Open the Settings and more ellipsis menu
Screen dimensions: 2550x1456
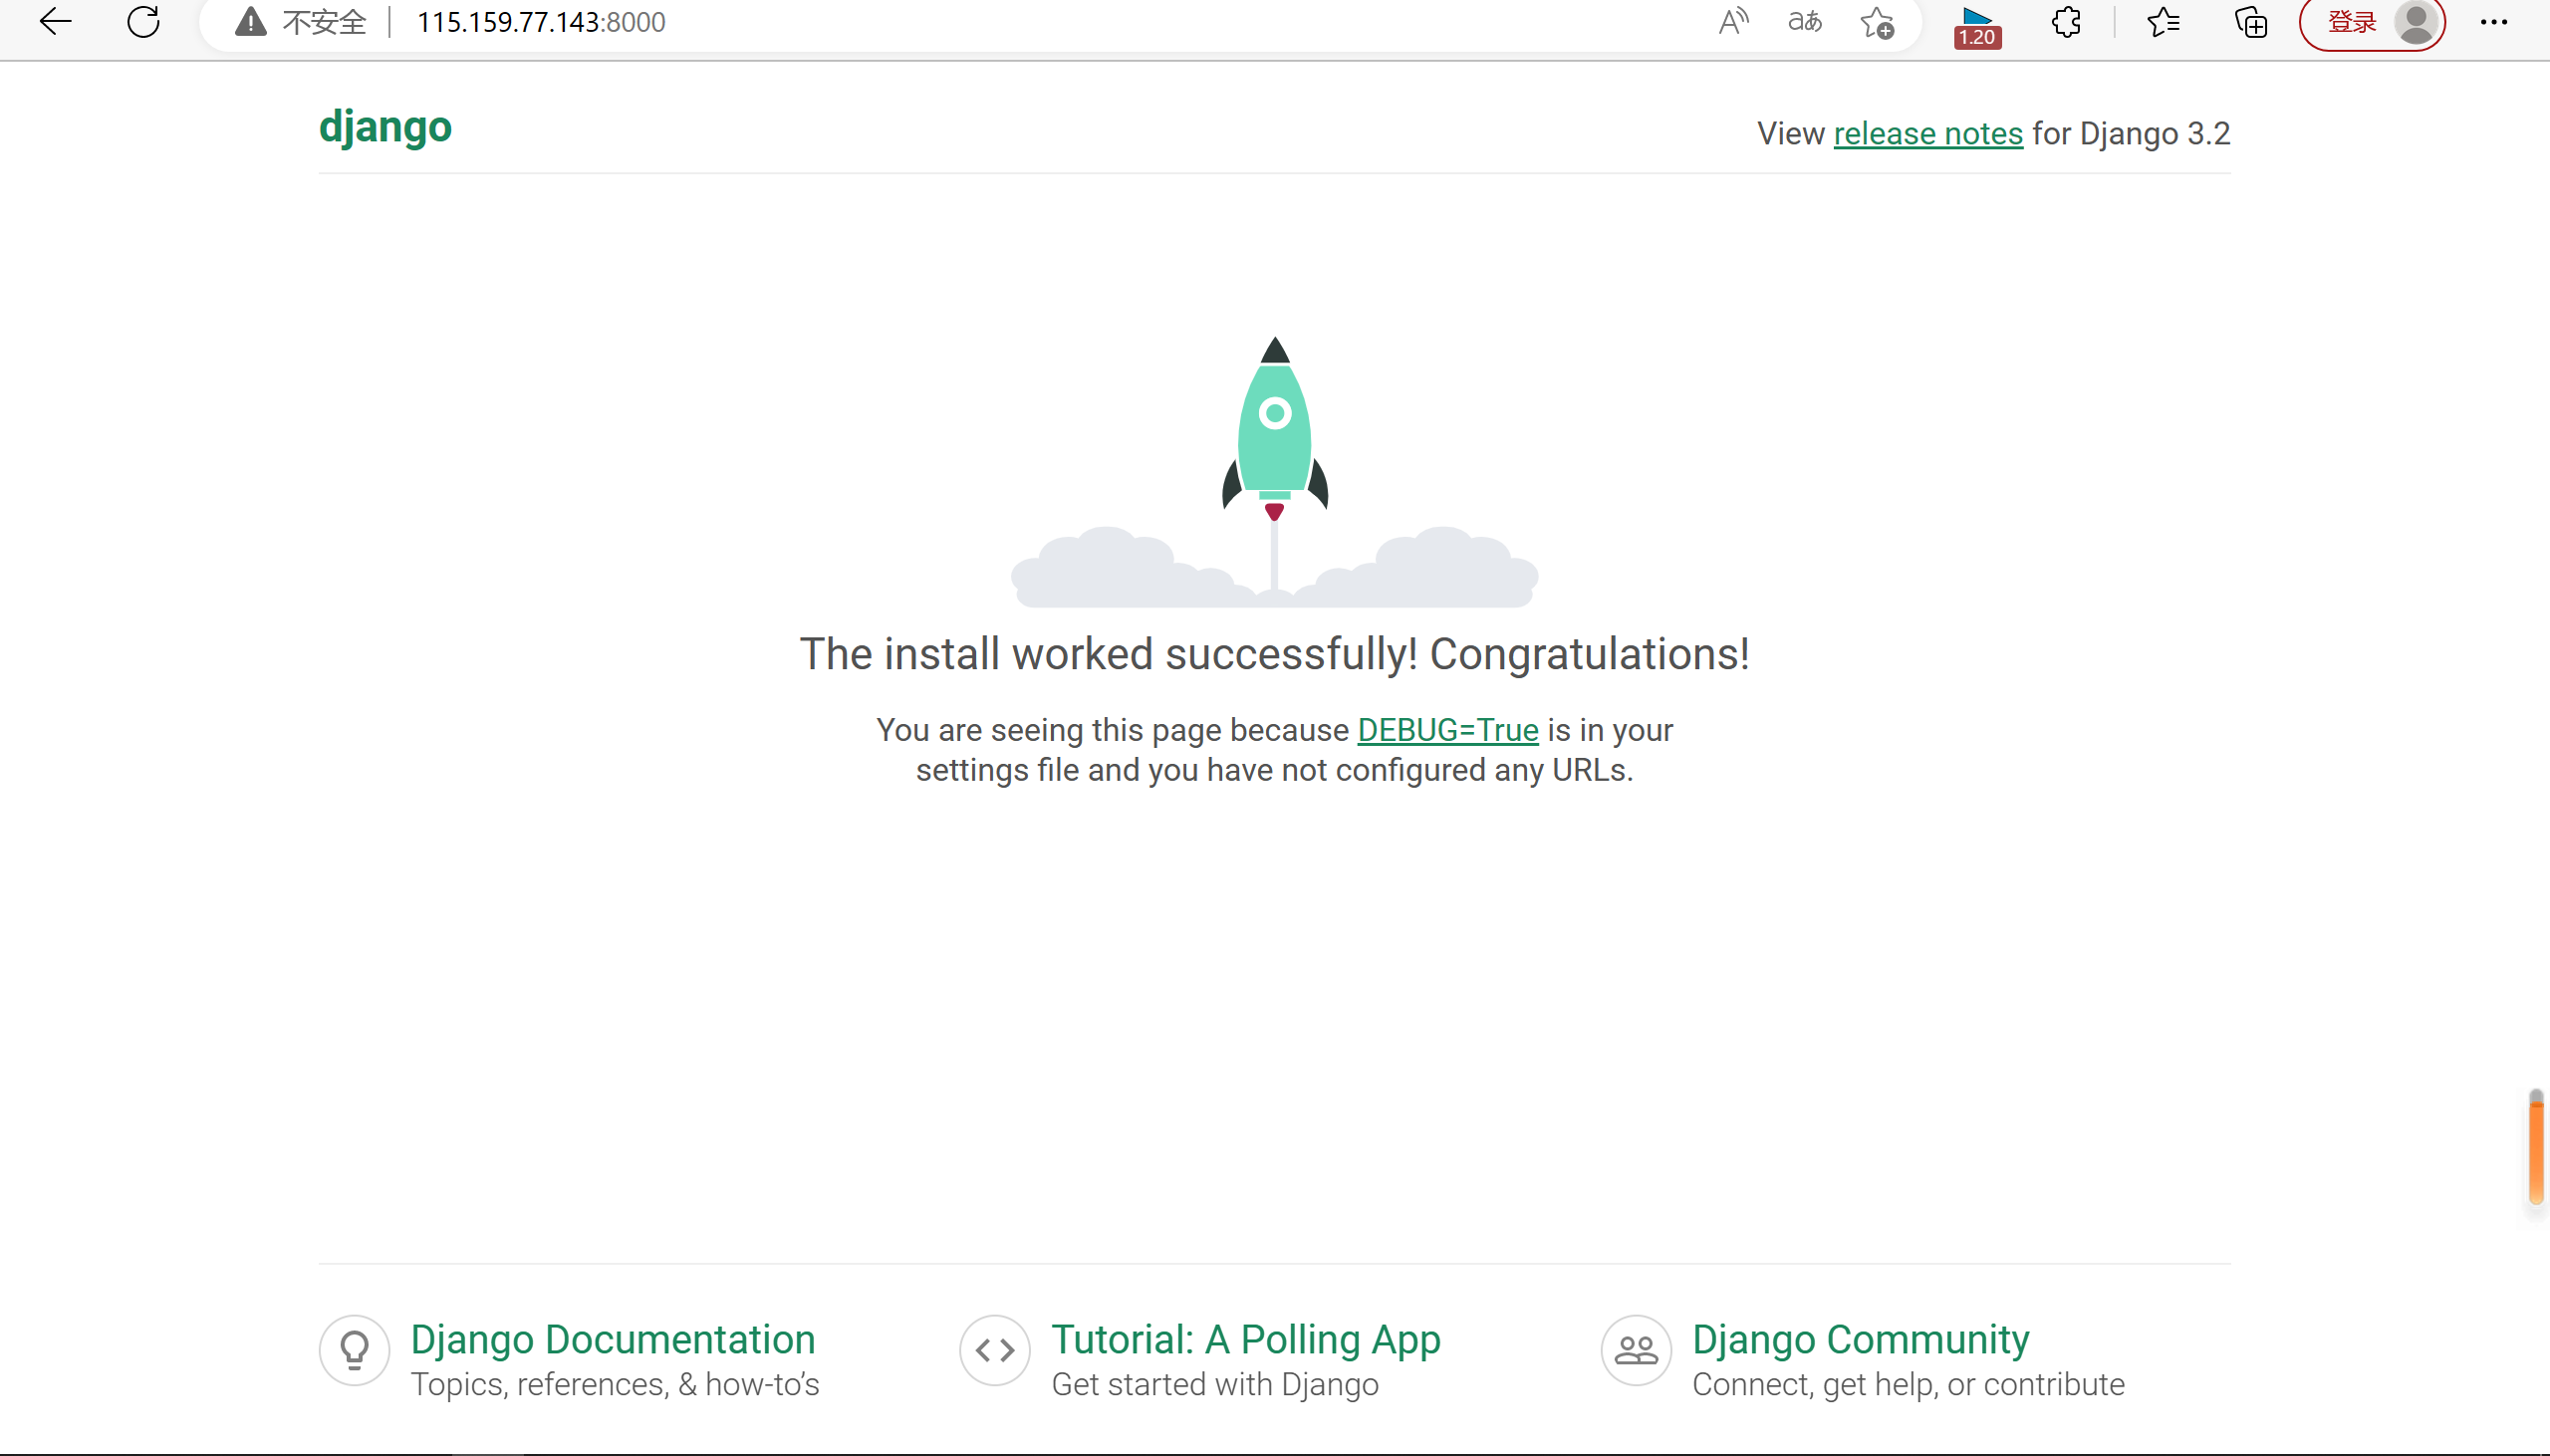click(2494, 22)
